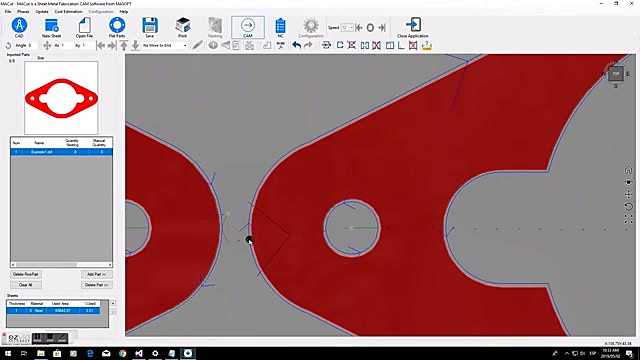The image size is (640, 360).
Task: Move part up with arrow icon
Action: click(x=124, y=45)
